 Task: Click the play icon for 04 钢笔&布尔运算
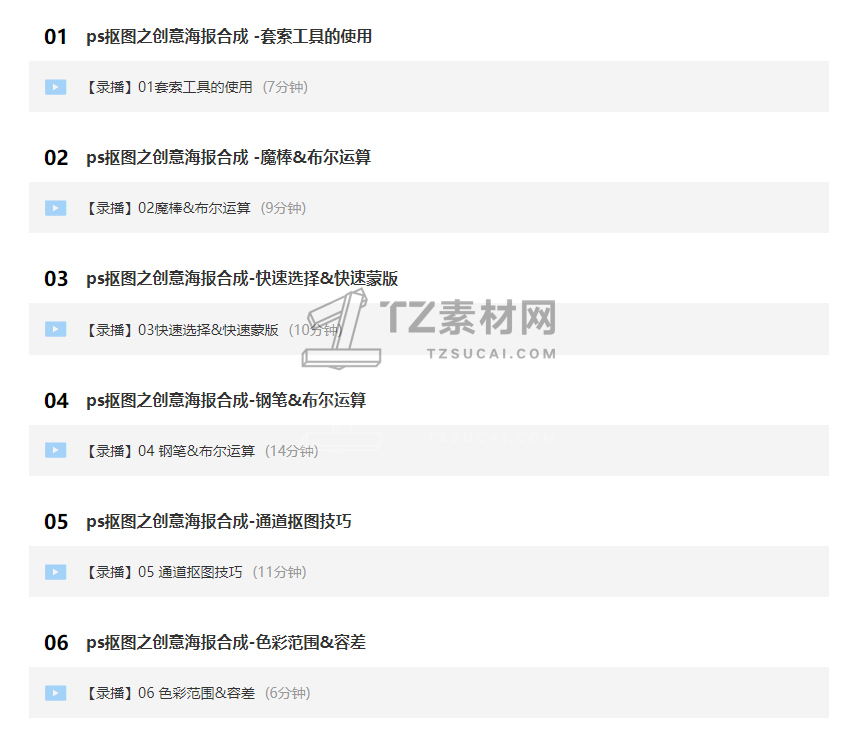tap(55, 450)
